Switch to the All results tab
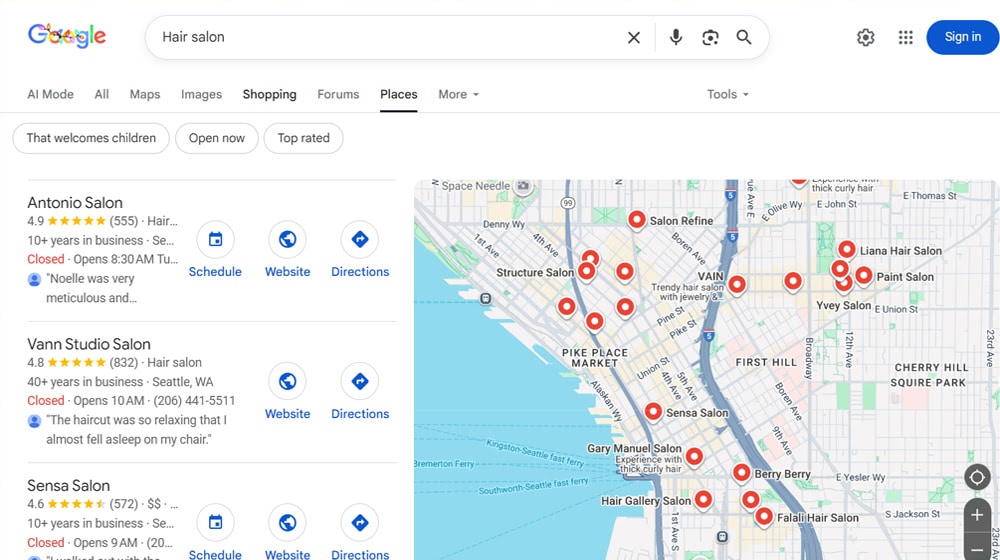 click(101, 94)
